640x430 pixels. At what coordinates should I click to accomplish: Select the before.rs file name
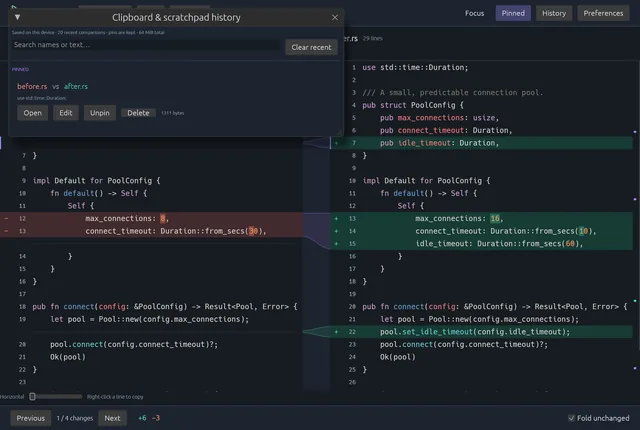click(x=32, y=86)
